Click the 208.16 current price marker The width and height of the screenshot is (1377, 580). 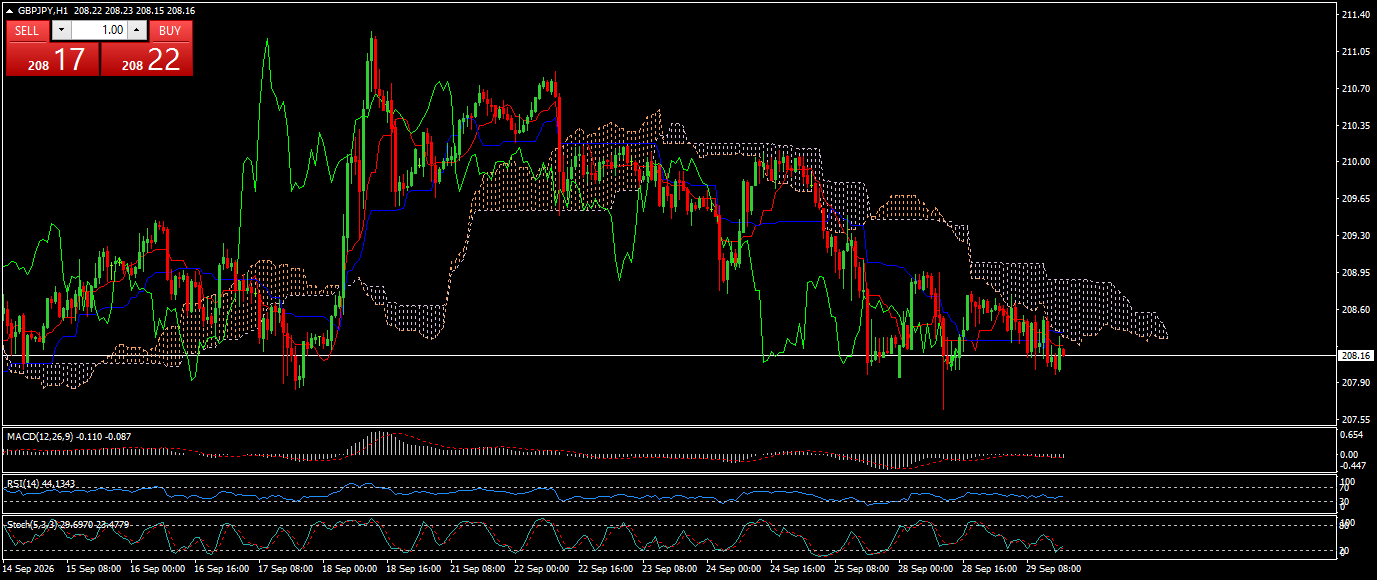(1356, 355)
